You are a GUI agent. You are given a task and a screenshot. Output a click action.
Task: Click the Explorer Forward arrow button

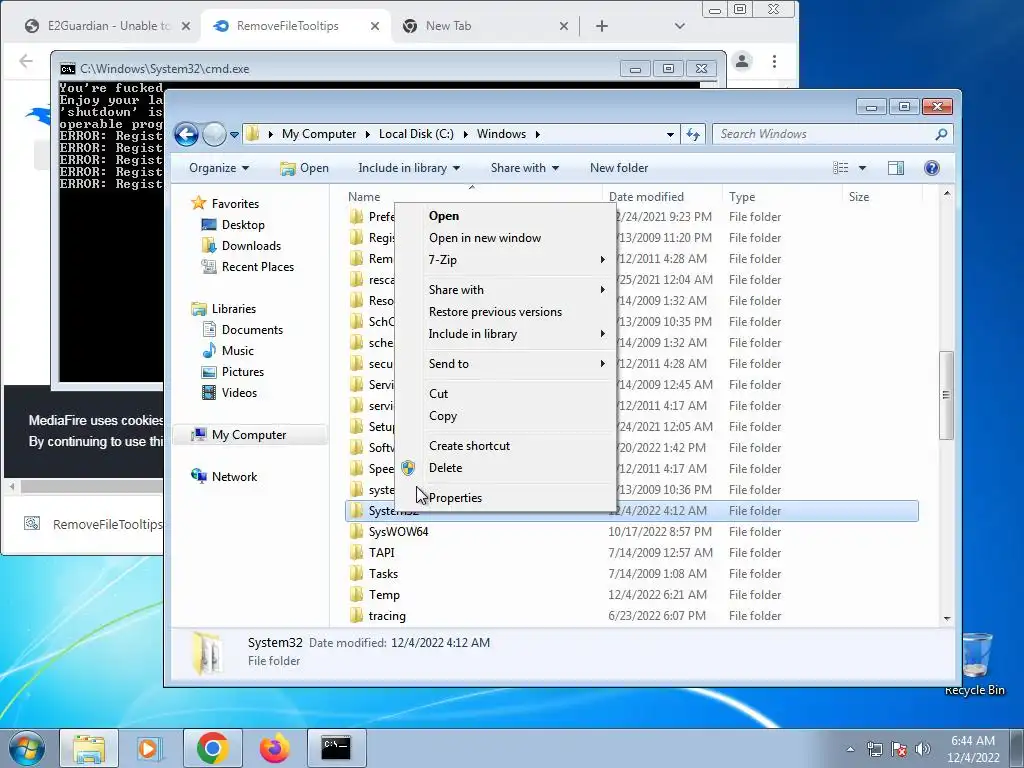pyautogui.click(x=214, y=135)
